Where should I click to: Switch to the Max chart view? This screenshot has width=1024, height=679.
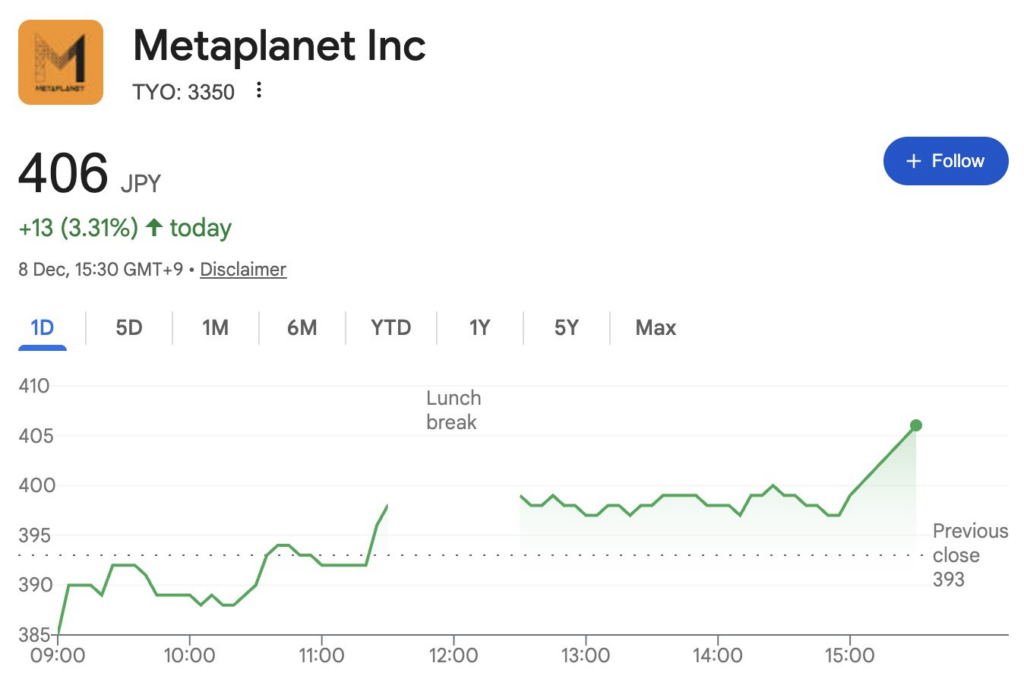654,327
